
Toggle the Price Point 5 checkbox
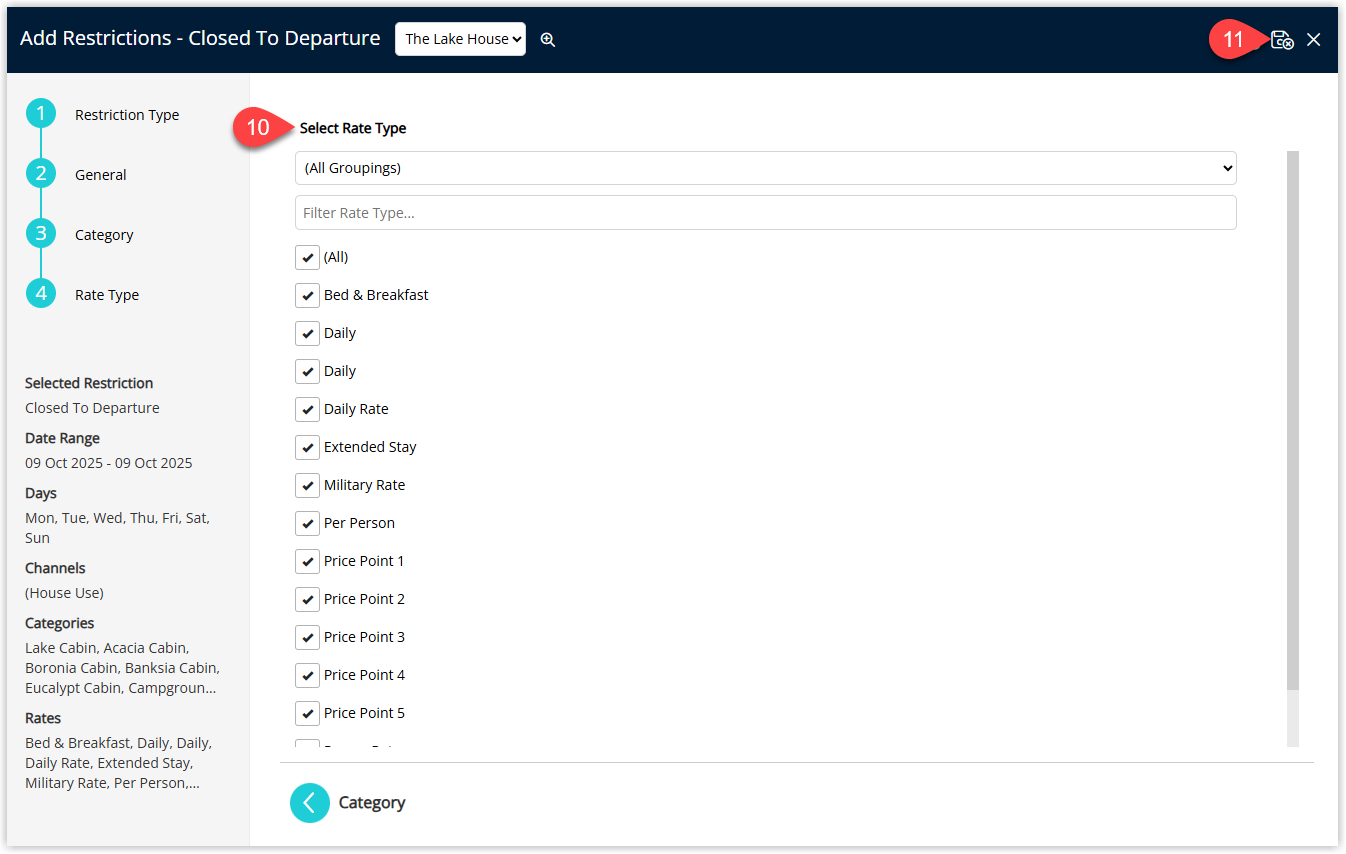tap(307, 713)
